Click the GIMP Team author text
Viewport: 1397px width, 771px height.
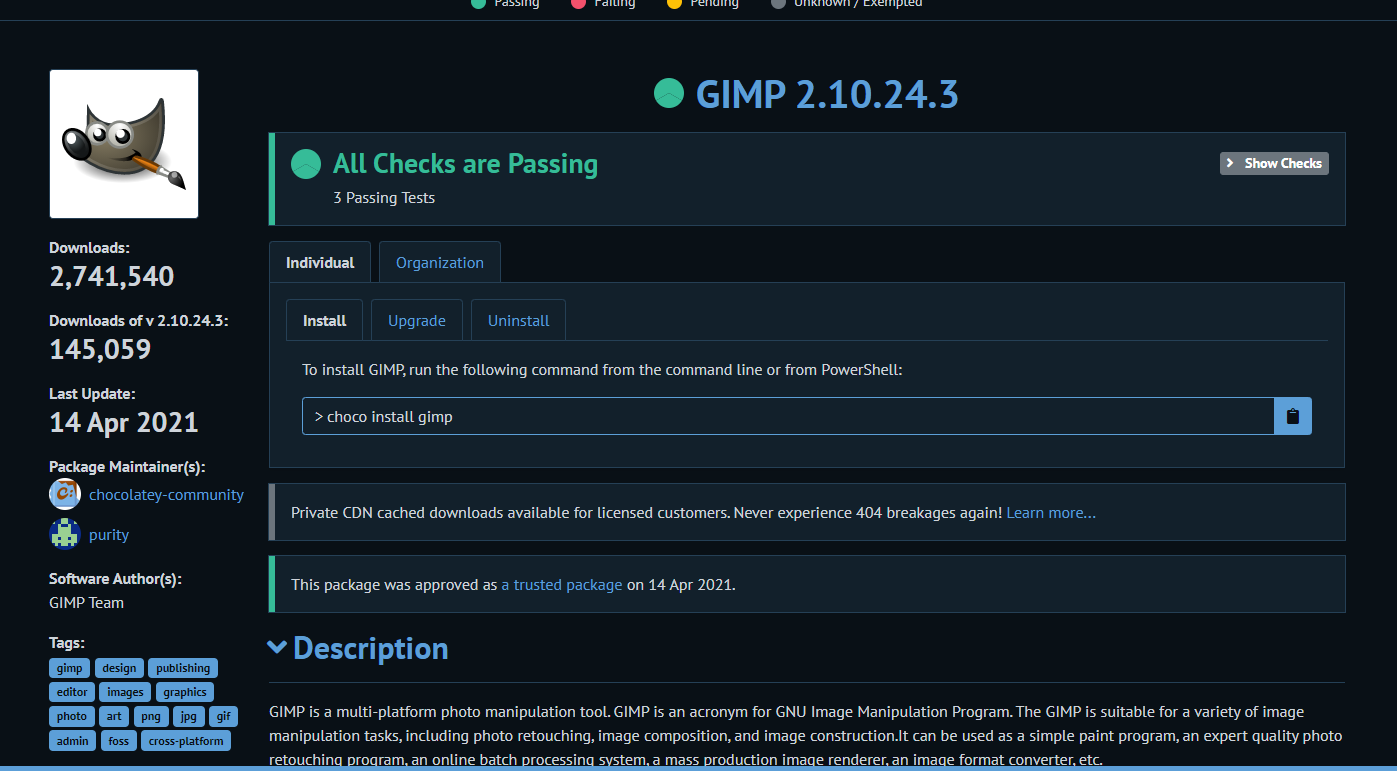point(86,603)
